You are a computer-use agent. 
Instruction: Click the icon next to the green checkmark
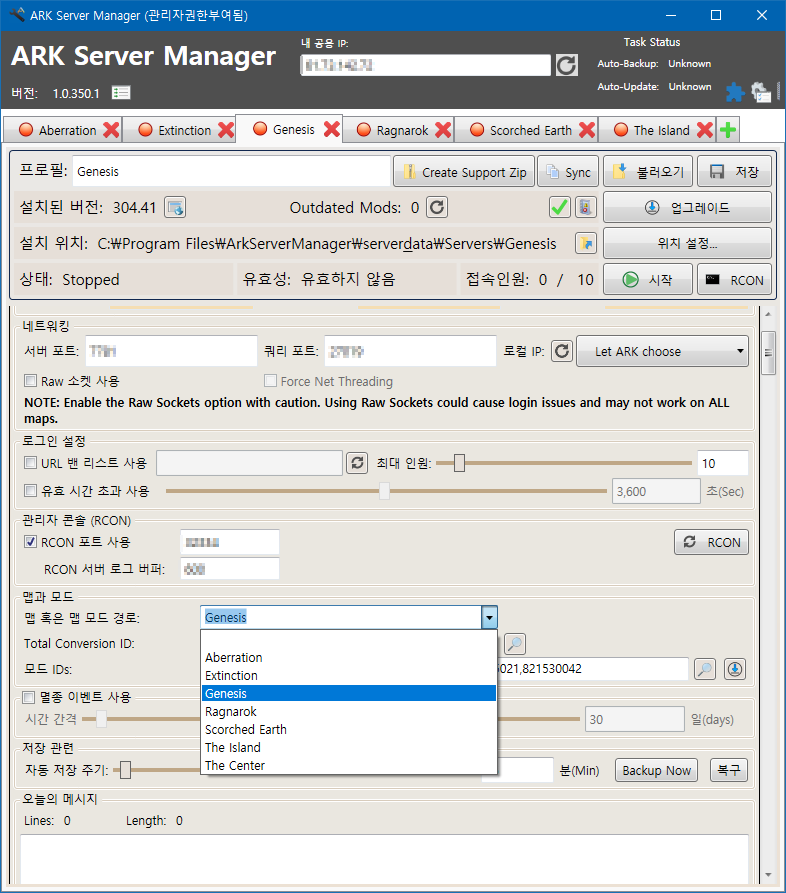pos(585,207)
